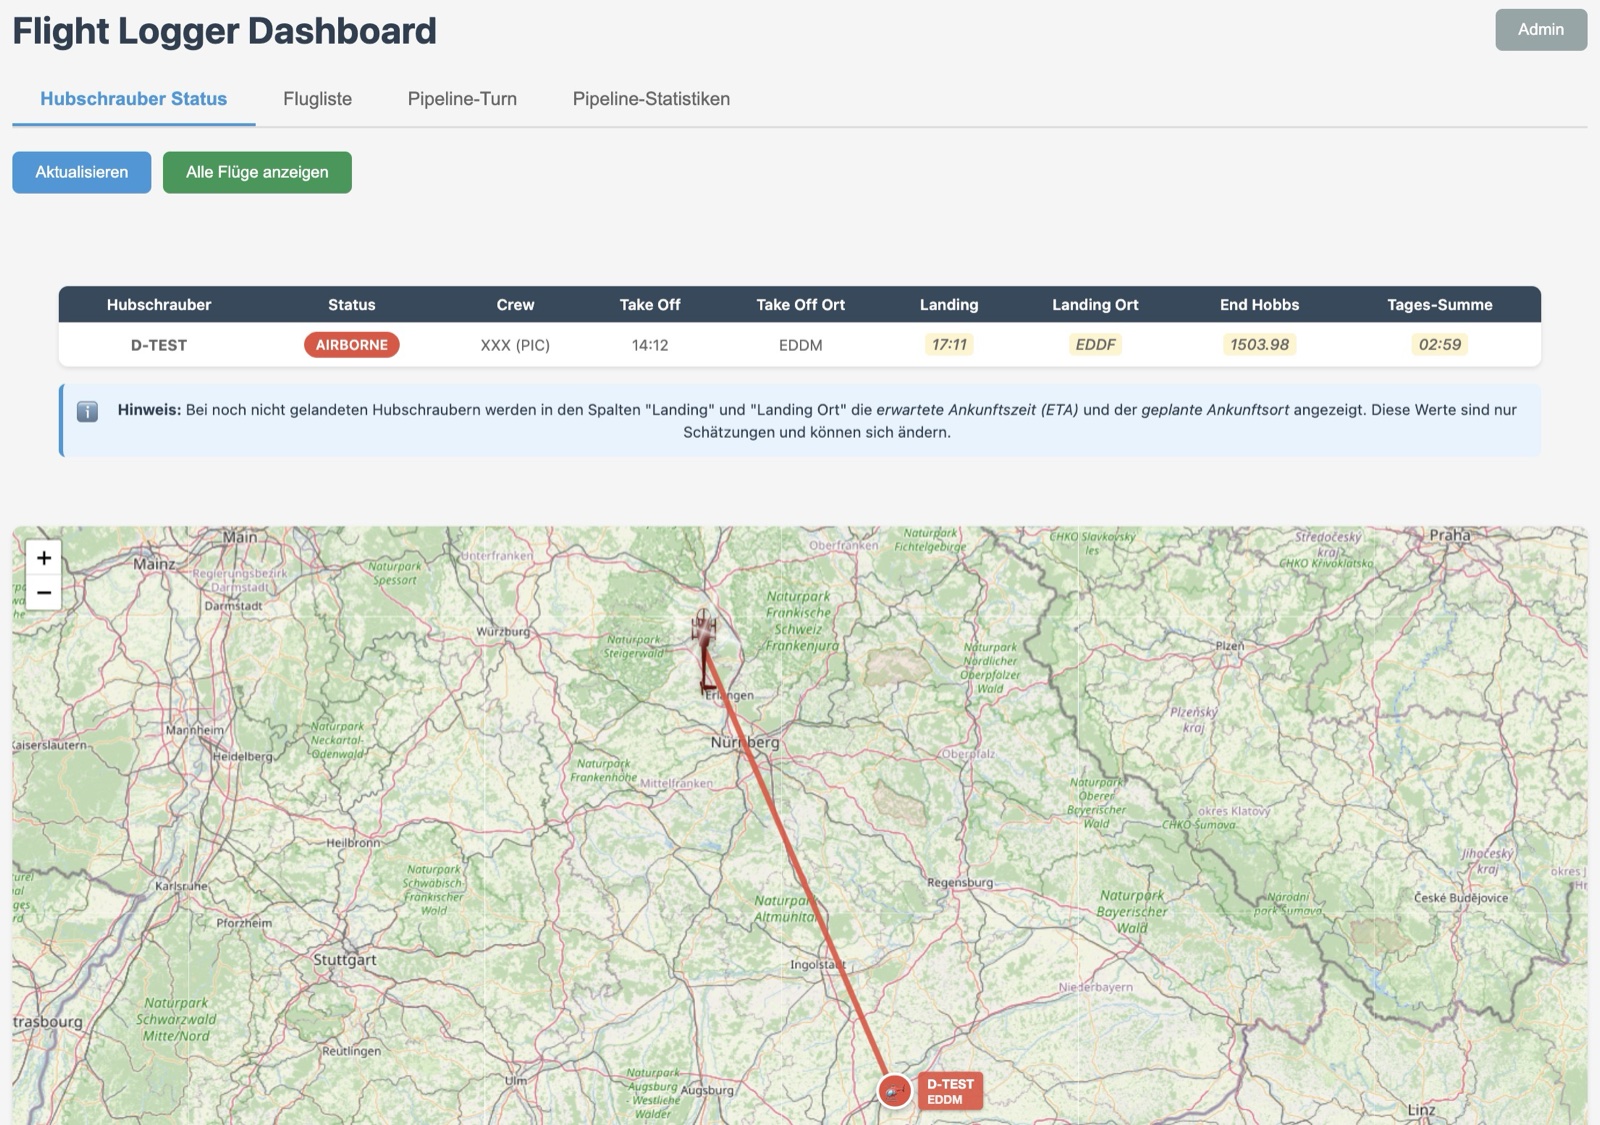This screenshot has width=1600, height=1125.
Task: Click the map zoom out icon
Action: click(43, 592)
